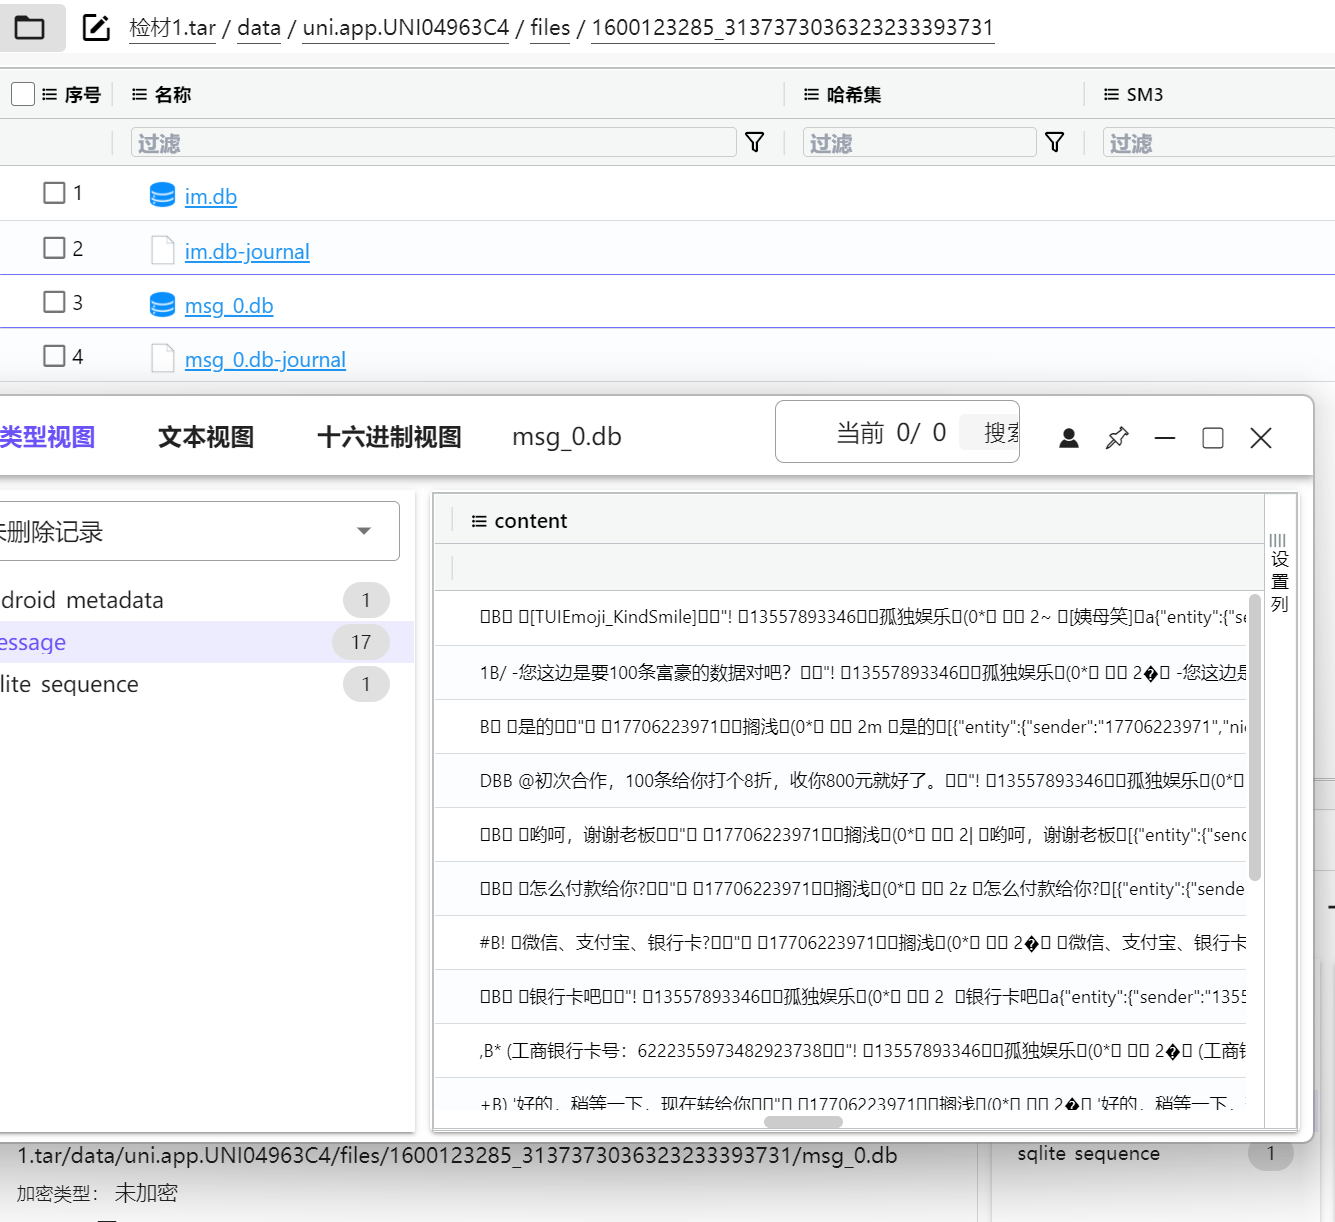1335x1222 pixels.
Task: Select the row with 工商银行卡号
Action: click(x=840, y=1051)
